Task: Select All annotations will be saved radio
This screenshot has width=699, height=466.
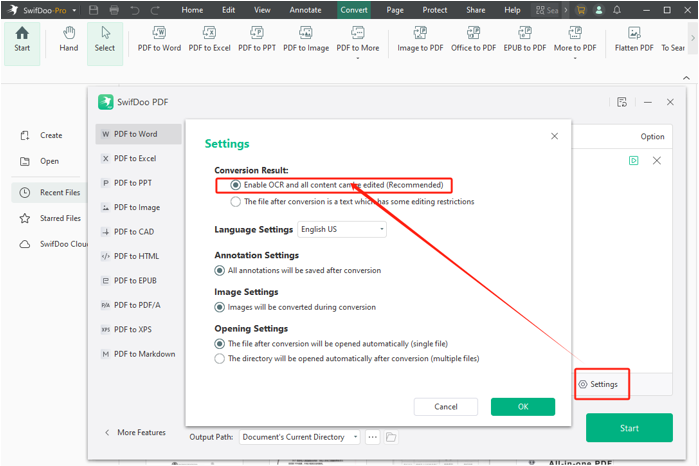Action: point(219,270)
